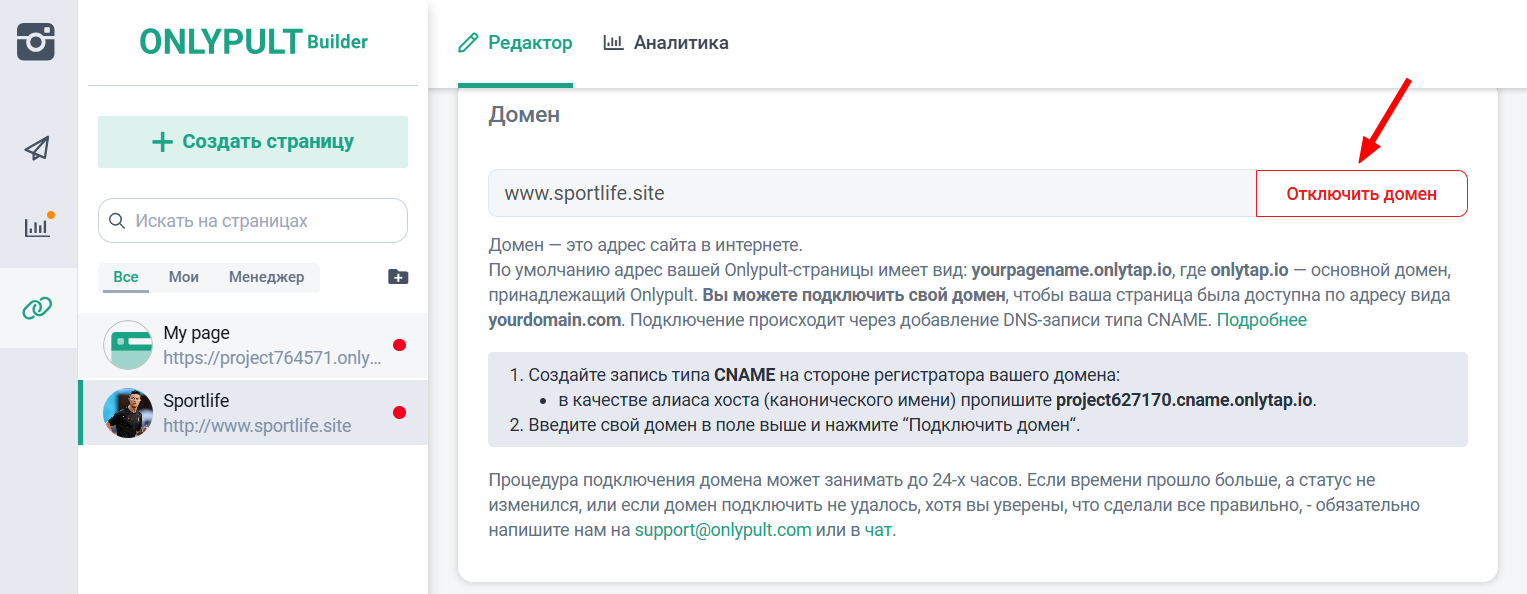
Task: Open the bar chart analytics sidebar icon
Action: (37, 227)
